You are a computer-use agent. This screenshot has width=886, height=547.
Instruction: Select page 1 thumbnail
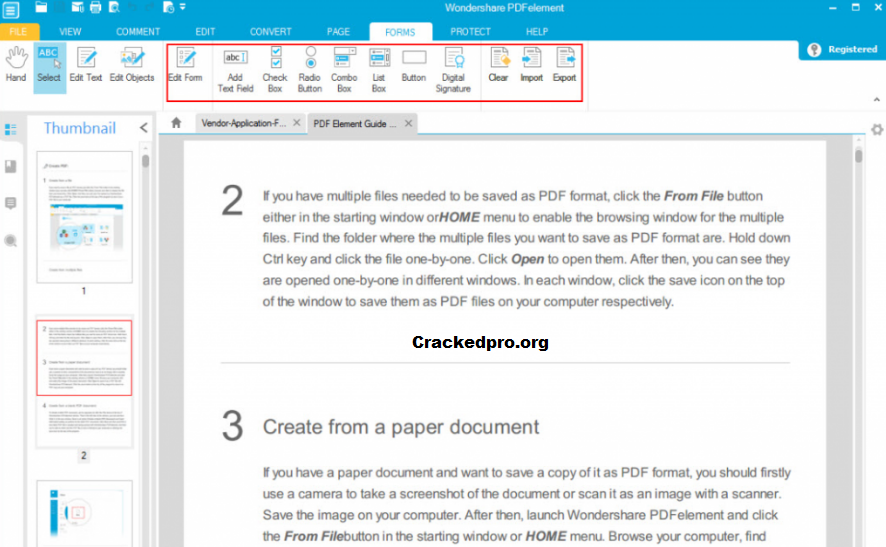(x=85, y=217)
